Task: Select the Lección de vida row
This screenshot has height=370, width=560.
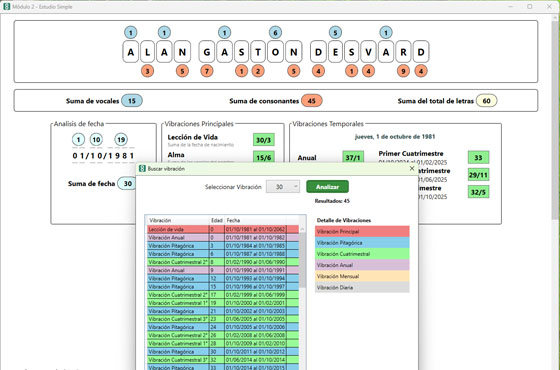Action: tap(223, 229)
